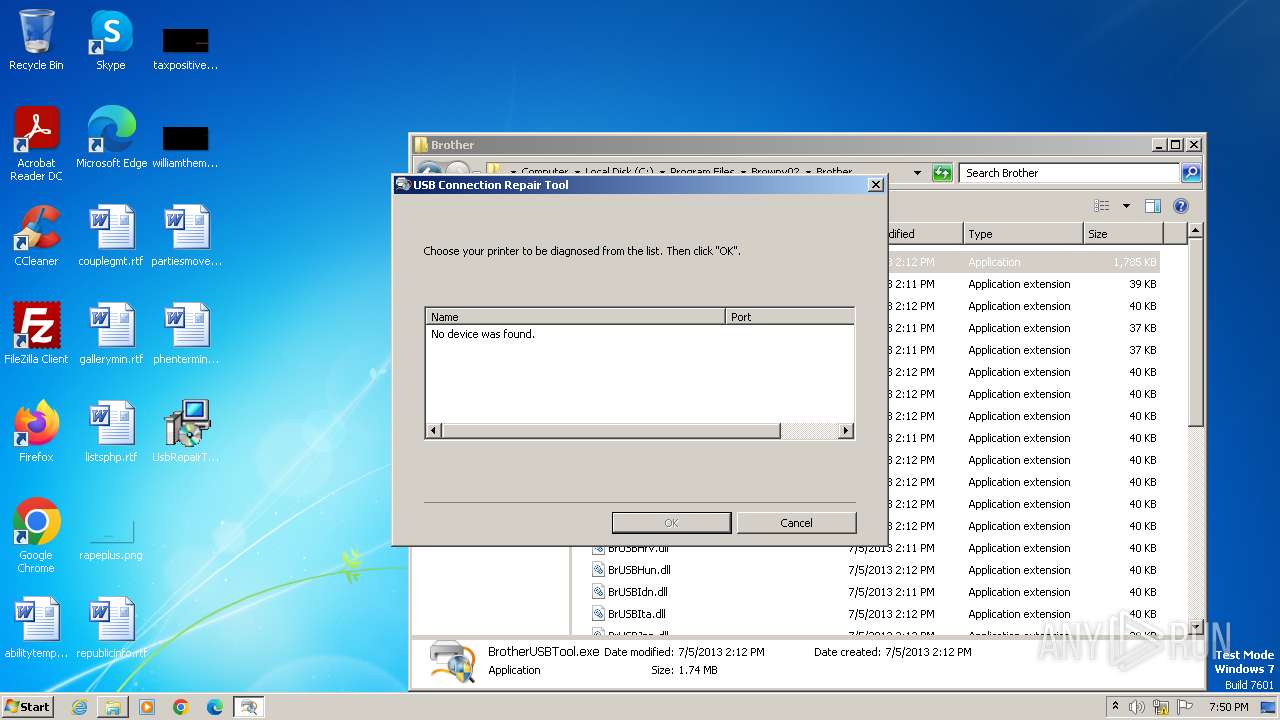Open gallerymin.rtf document icon
1280x720 pixels.
[x=111, y=334]
